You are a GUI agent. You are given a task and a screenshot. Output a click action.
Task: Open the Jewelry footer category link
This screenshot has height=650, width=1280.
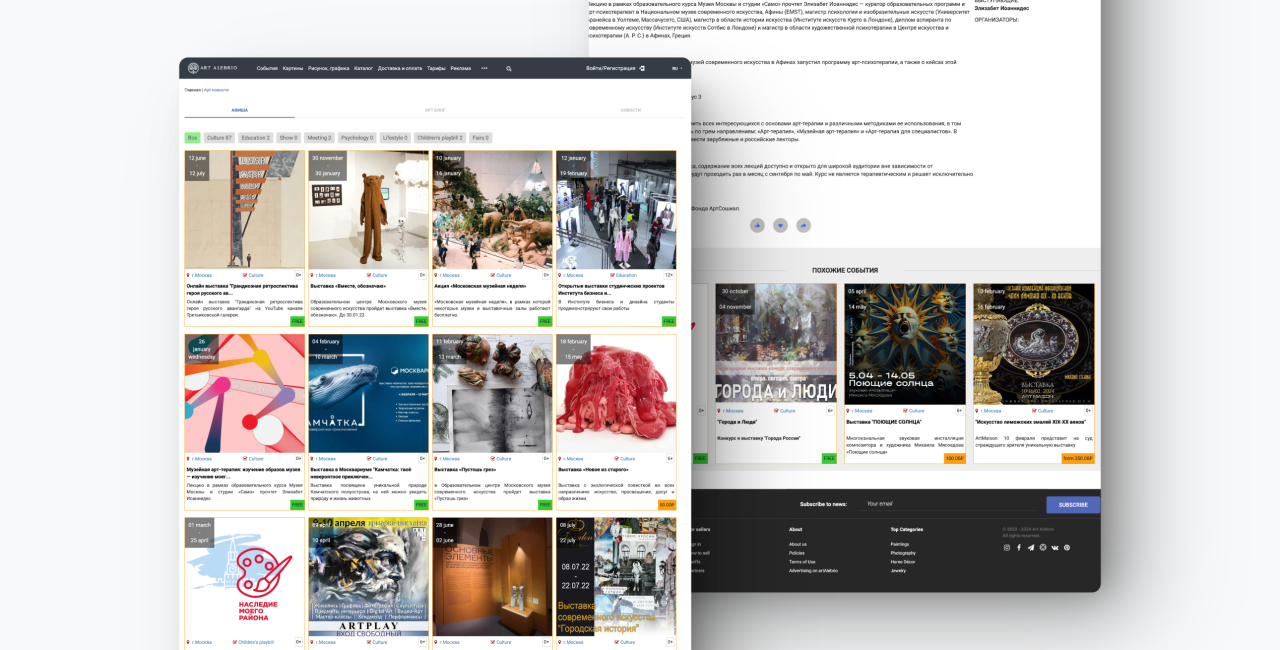(898, 571)
